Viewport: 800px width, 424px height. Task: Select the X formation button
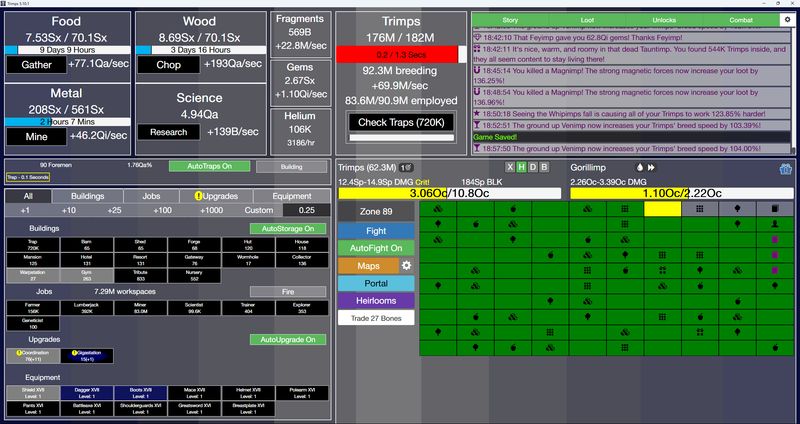pos(509,168)
